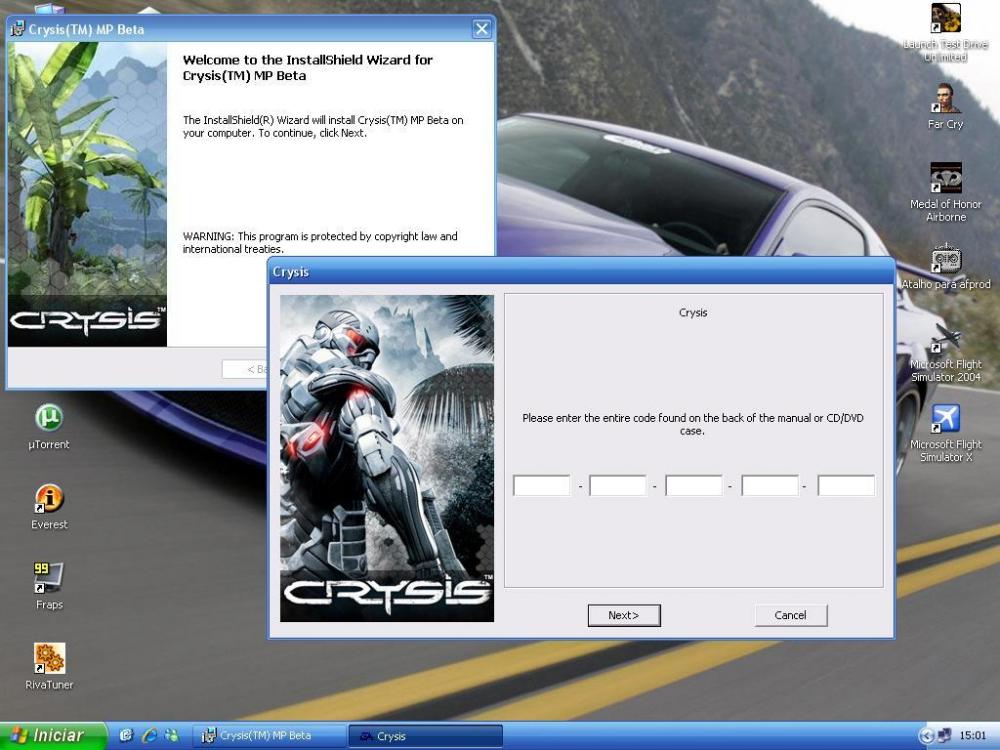Activate the Crysis taskbar button
Image resolution: width=1000 pixels, height=750 pixels.
point(425,736)
